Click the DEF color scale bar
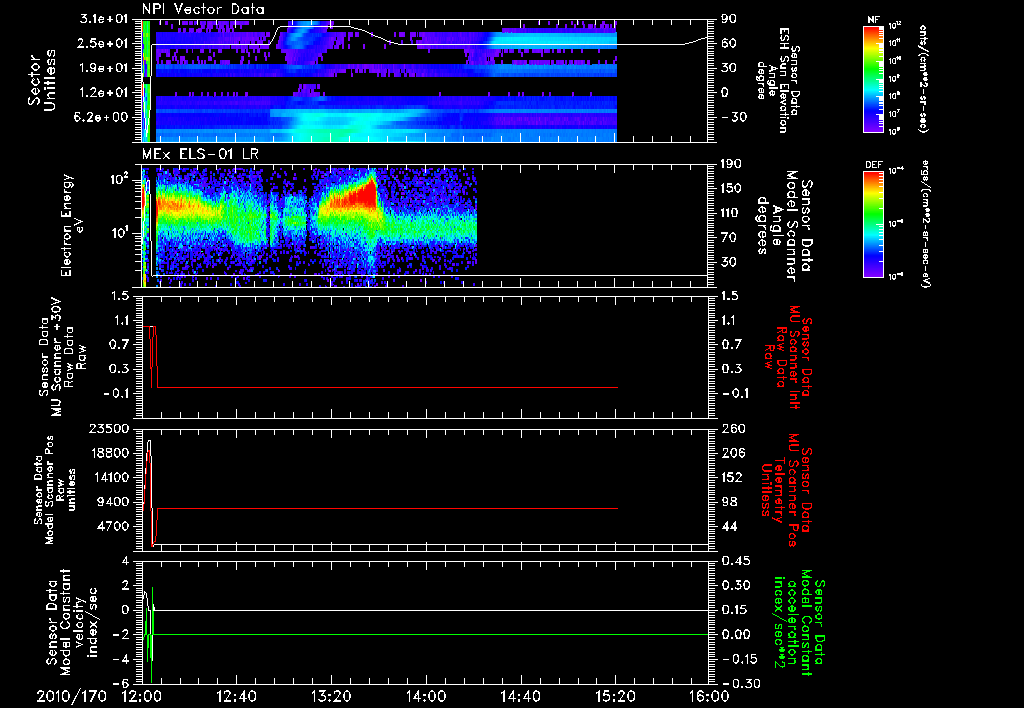The width and height of the screenshot is (1024, 708). (873, 224)
